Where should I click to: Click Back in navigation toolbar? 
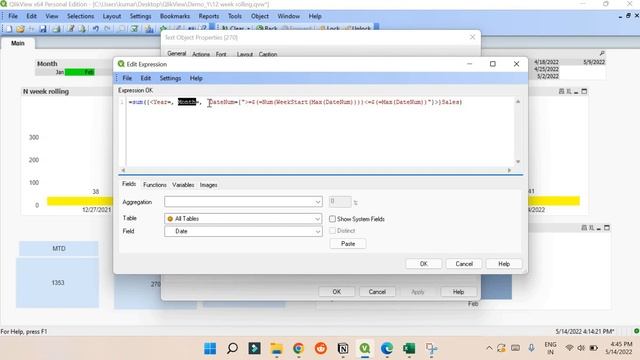tap(267, 29)
